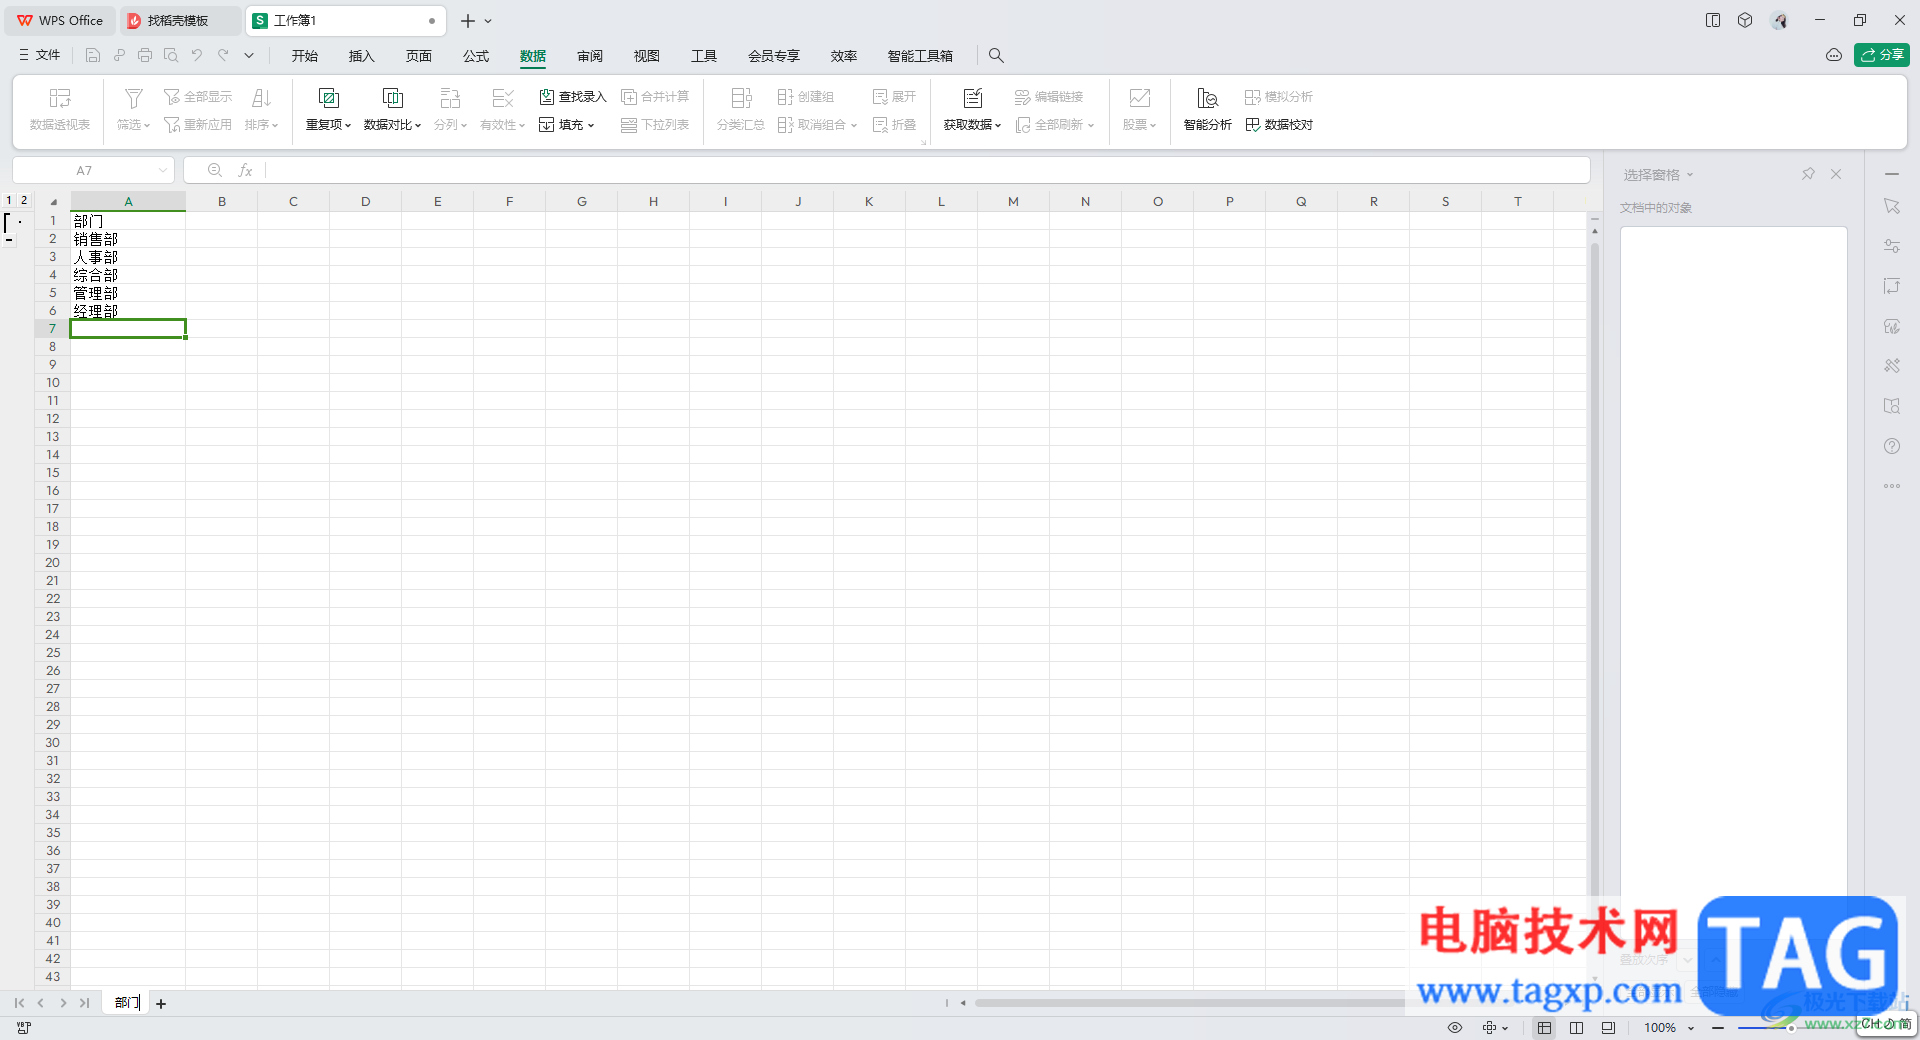Click Edit Links (编辑链接) button

click(1049, 97)
